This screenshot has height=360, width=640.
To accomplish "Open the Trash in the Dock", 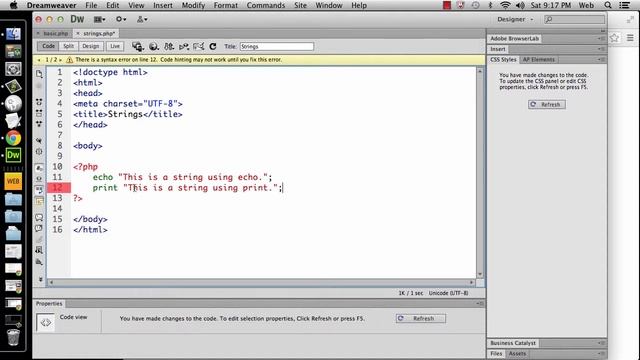I will coord(13,337).
